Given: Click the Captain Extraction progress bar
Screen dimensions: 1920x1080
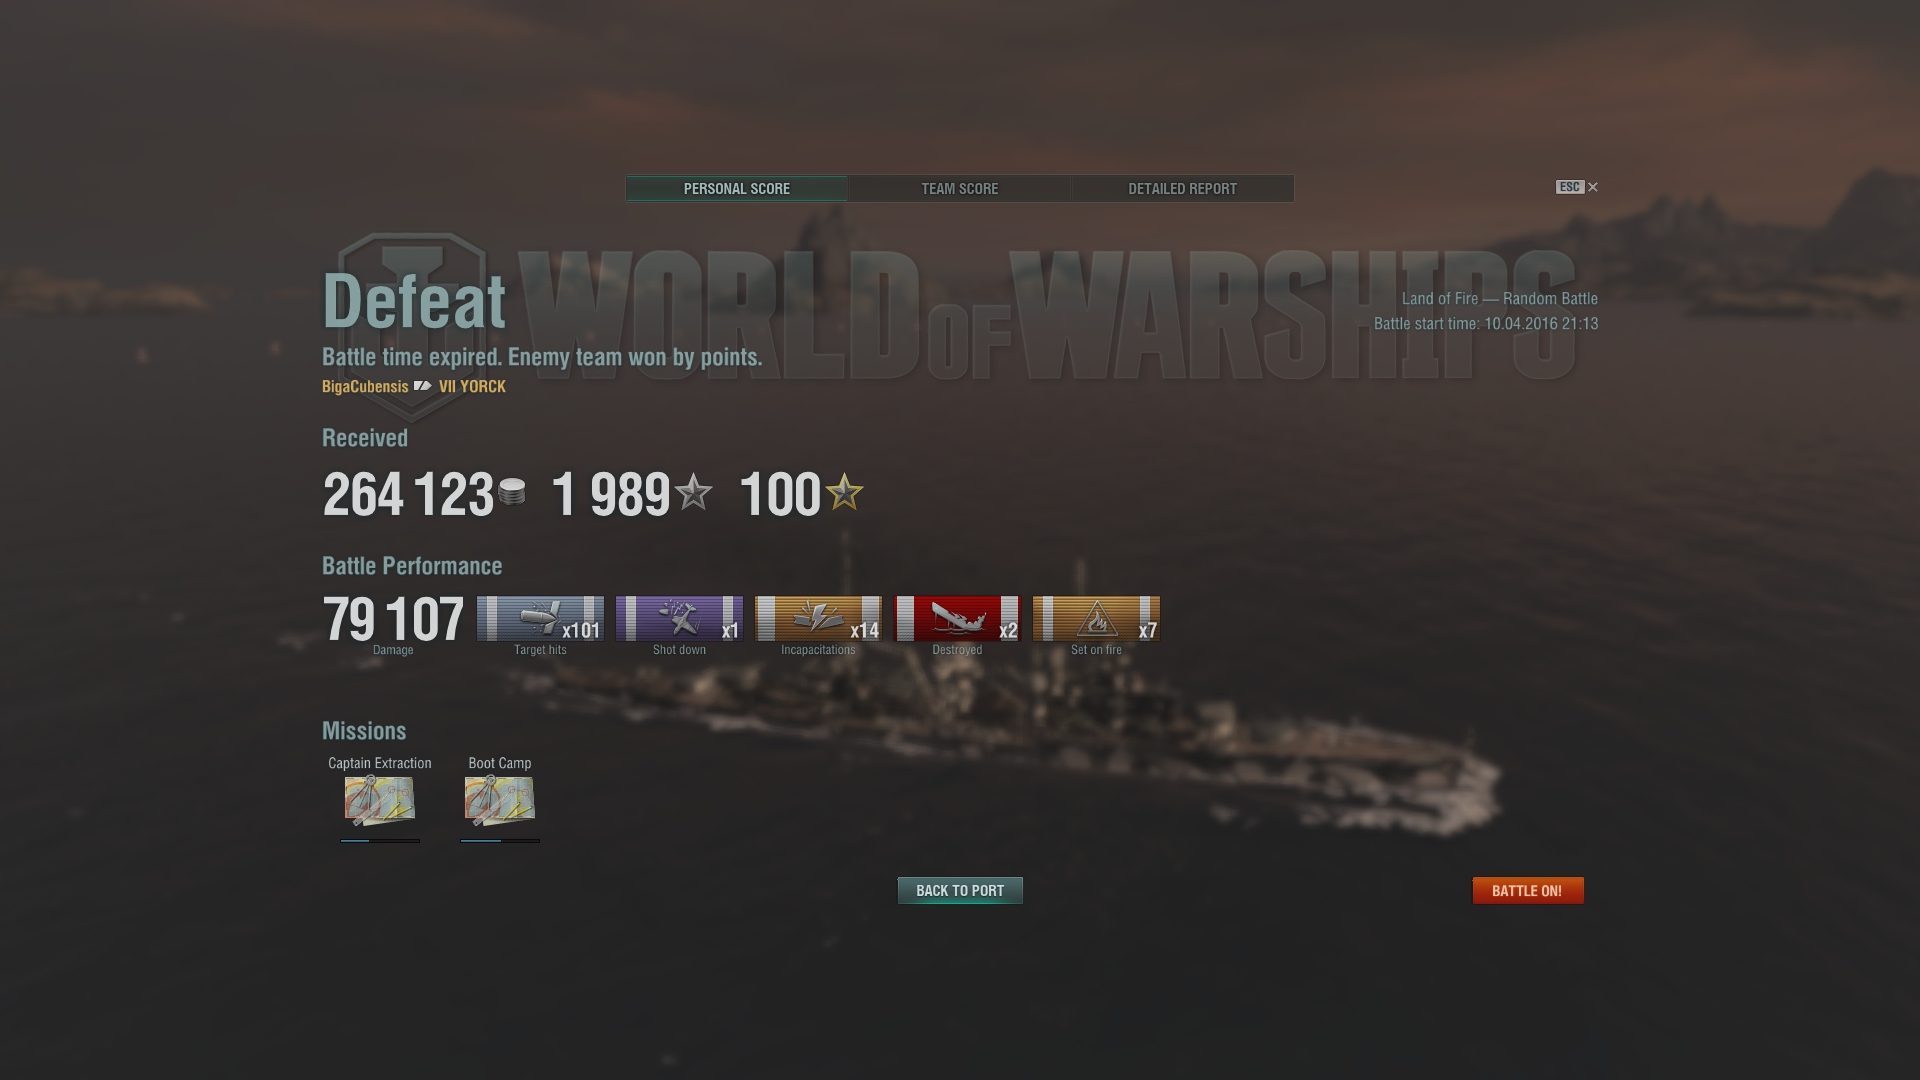Looking at the screenshot, I should 380,841.
